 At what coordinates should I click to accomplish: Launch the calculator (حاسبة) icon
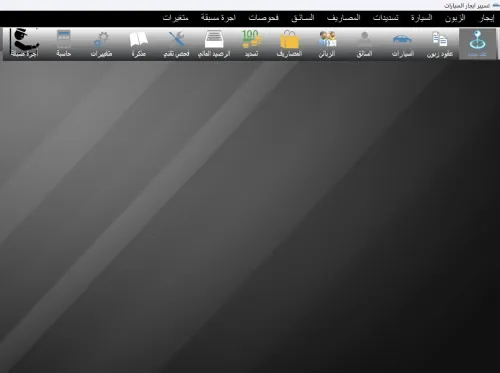click(x=64, y=44)
